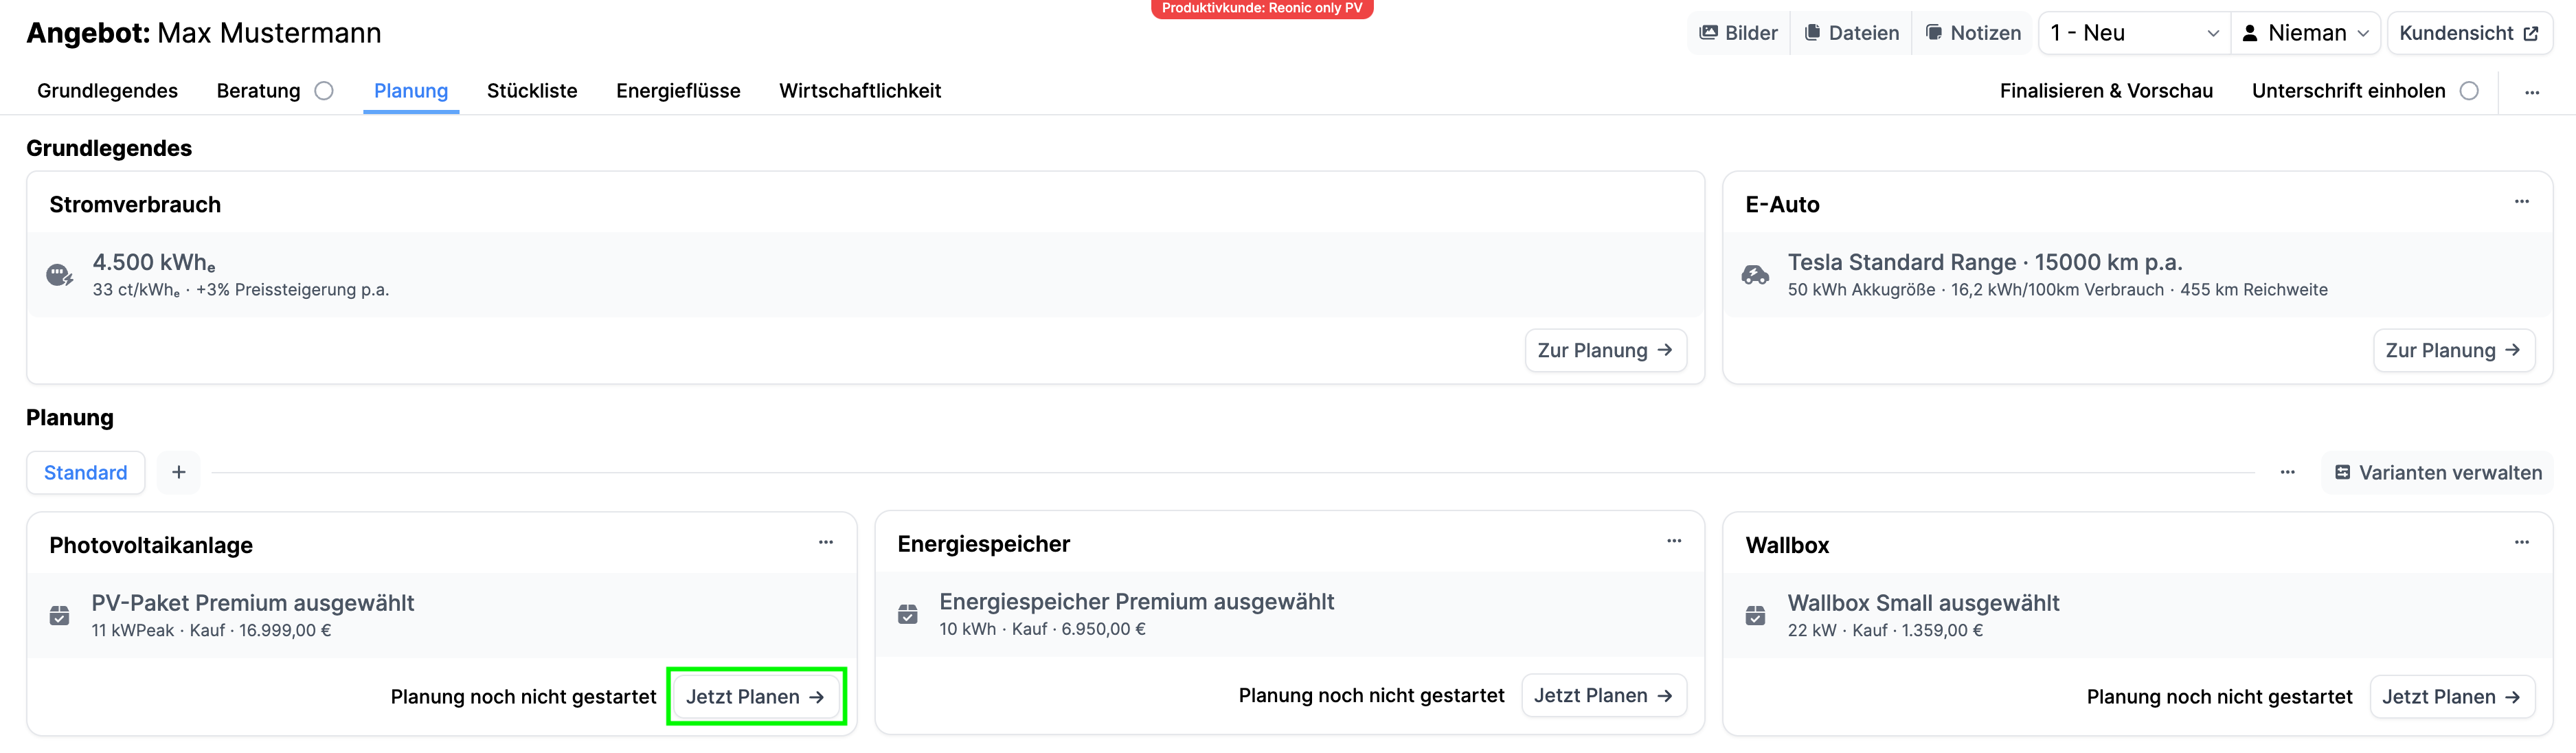Image resolution: width=2576 pixels, height=753 pixels.
Task: Go to the Wirtschaftlichkeit tab
Action: point(860,91)
